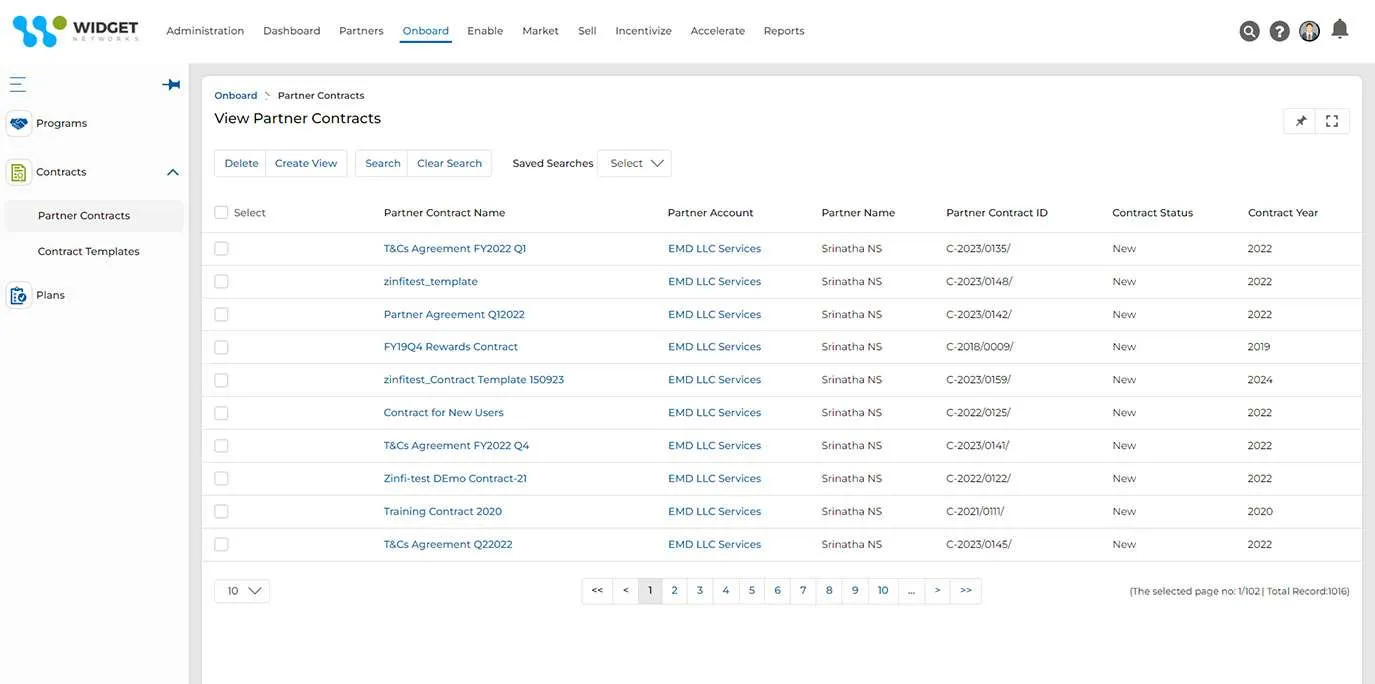1375x684 pixels.
Task: Open the Reports menu
Action: click(x=784, y=31)
